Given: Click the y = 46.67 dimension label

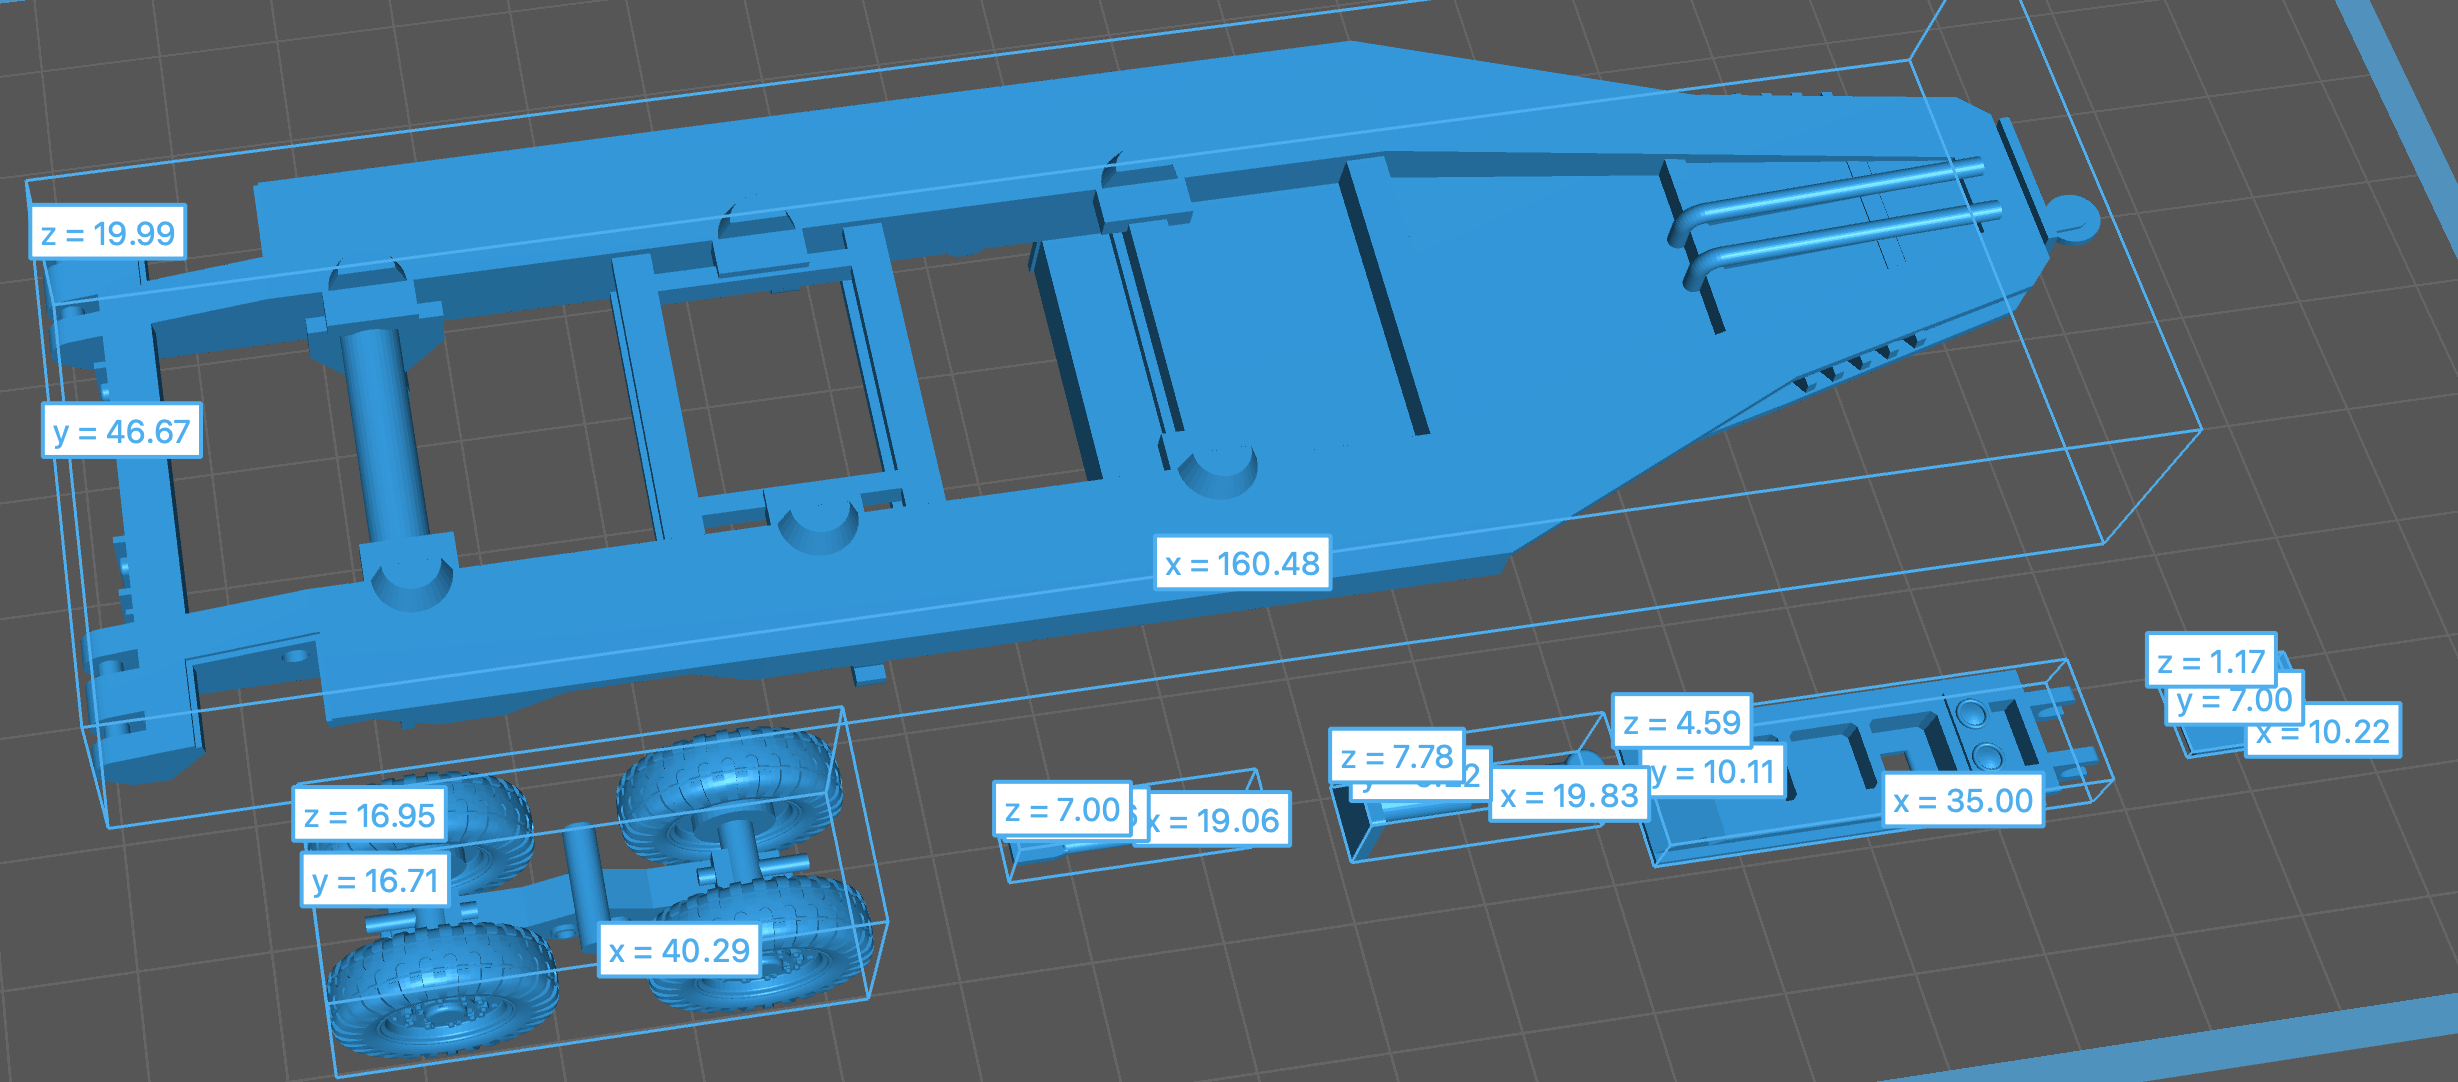Looking at the screenshot, I should click(x=122, y=431).
